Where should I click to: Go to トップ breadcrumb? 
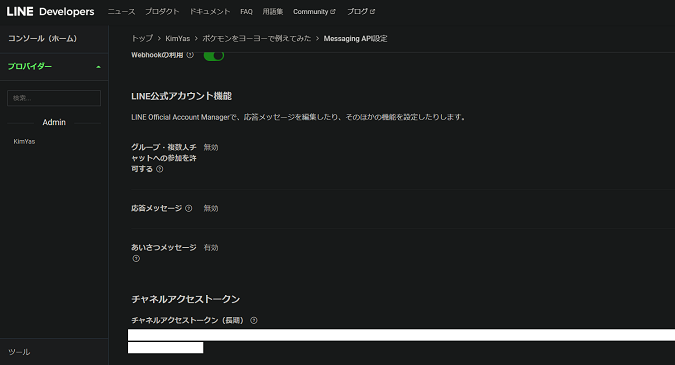point(142,38)
